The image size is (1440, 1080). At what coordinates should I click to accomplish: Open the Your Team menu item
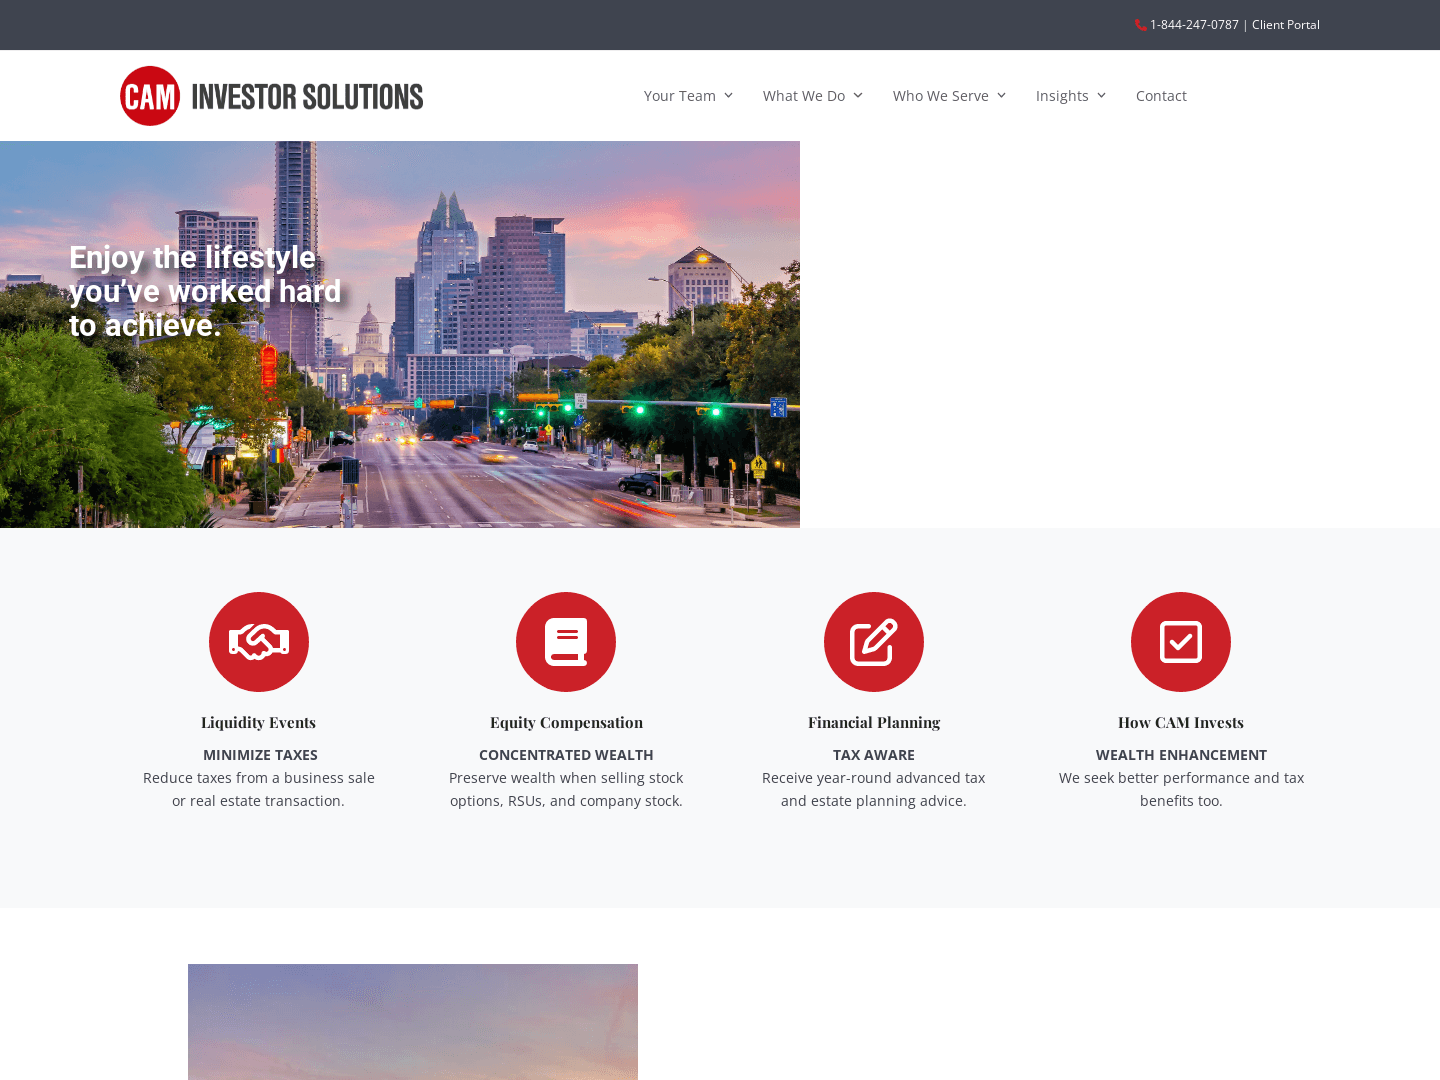point(679,96)
